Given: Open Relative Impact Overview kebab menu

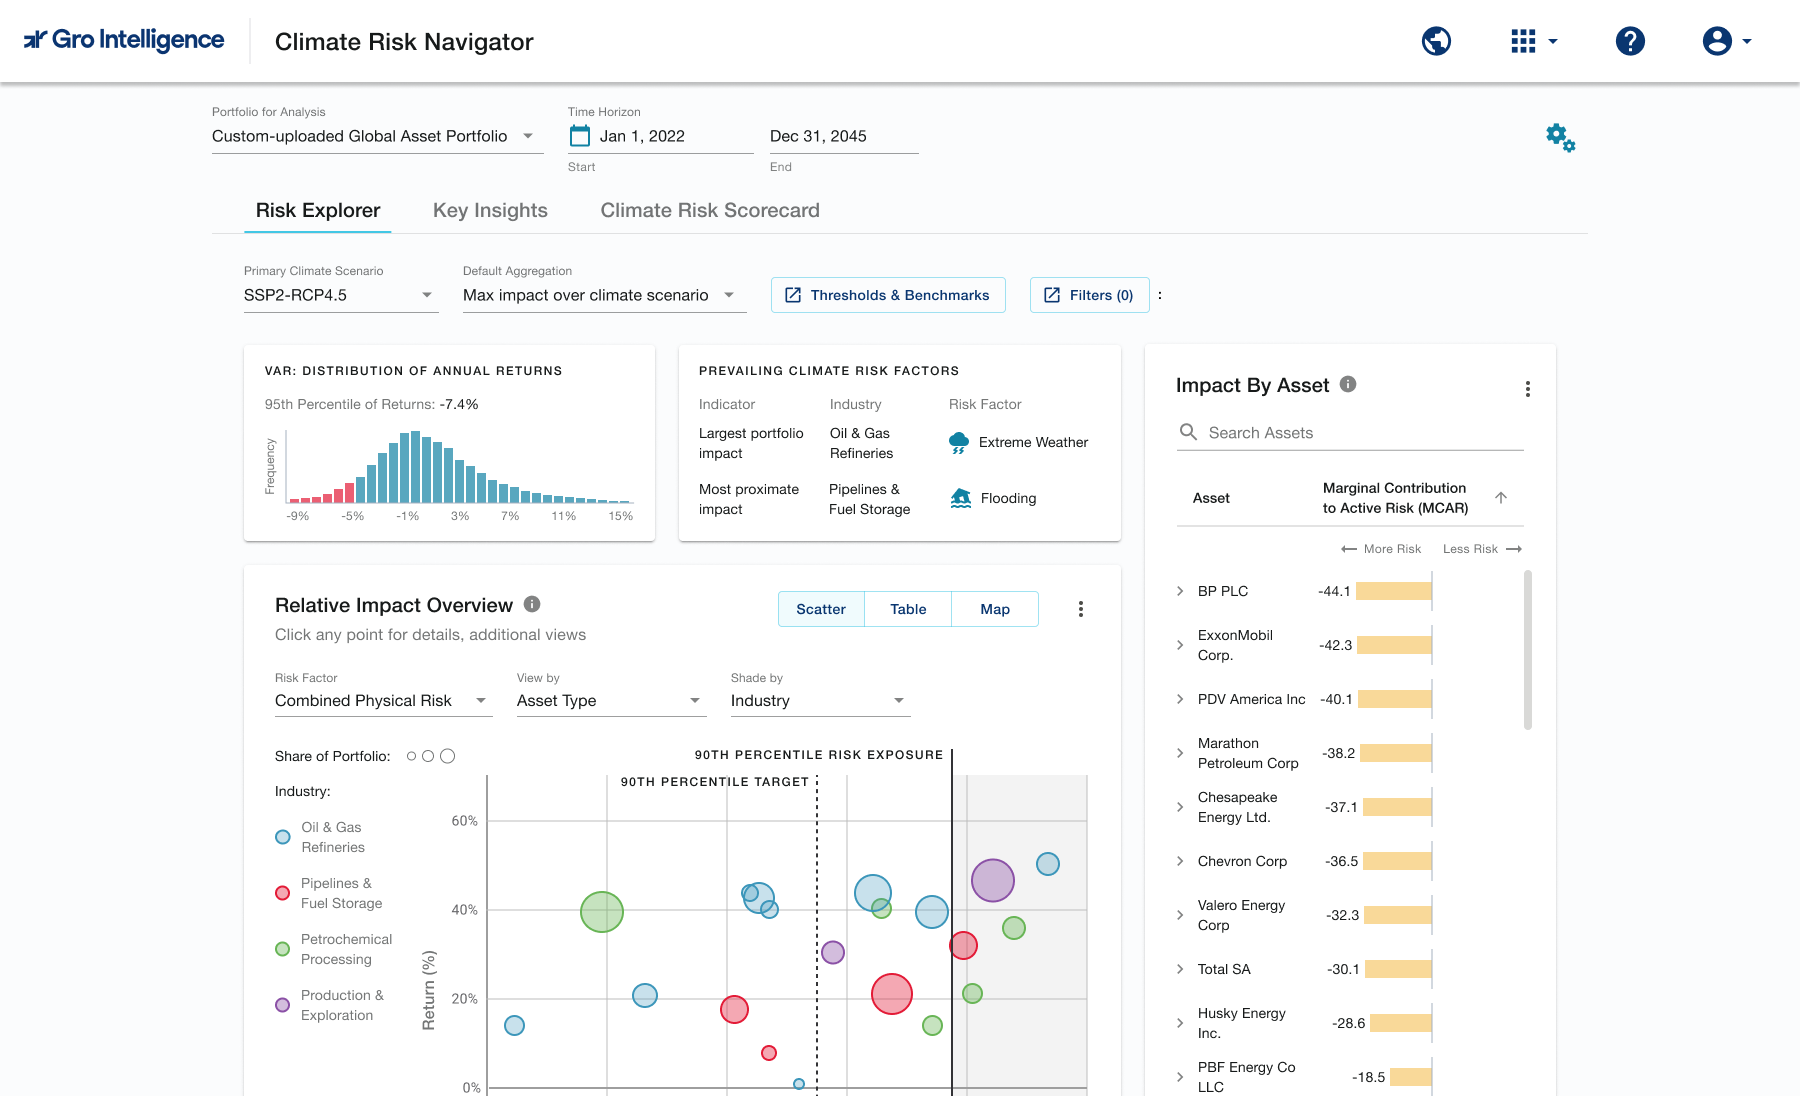Looking at the screenshot, I should pos(1080,609).
